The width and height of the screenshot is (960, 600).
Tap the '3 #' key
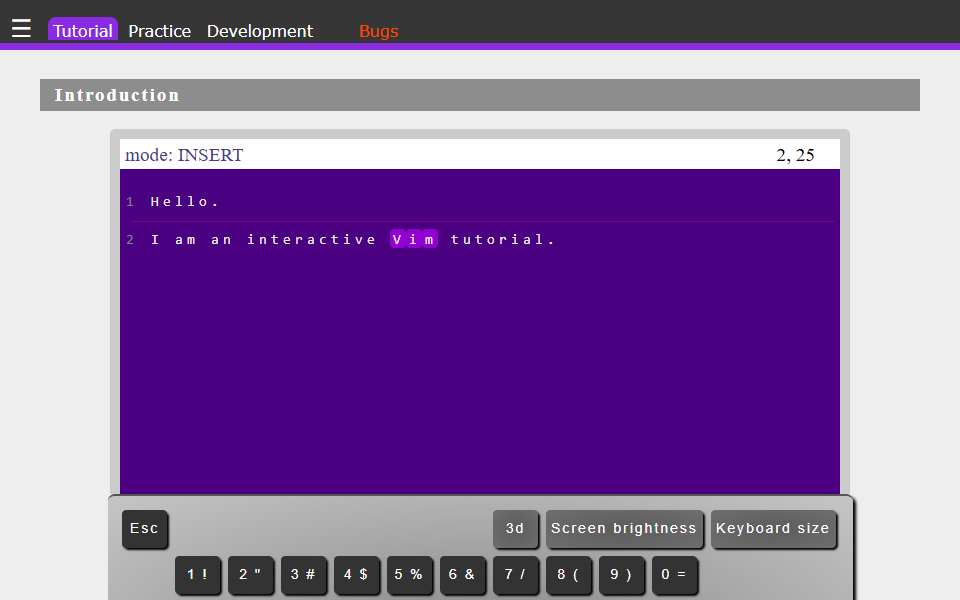pos(304,574)
